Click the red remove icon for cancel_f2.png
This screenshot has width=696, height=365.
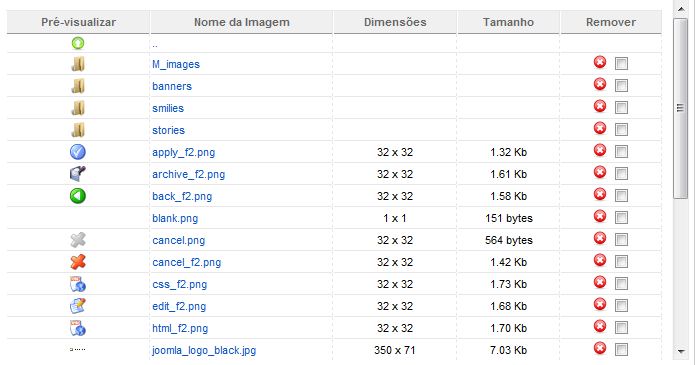point(600,260)
